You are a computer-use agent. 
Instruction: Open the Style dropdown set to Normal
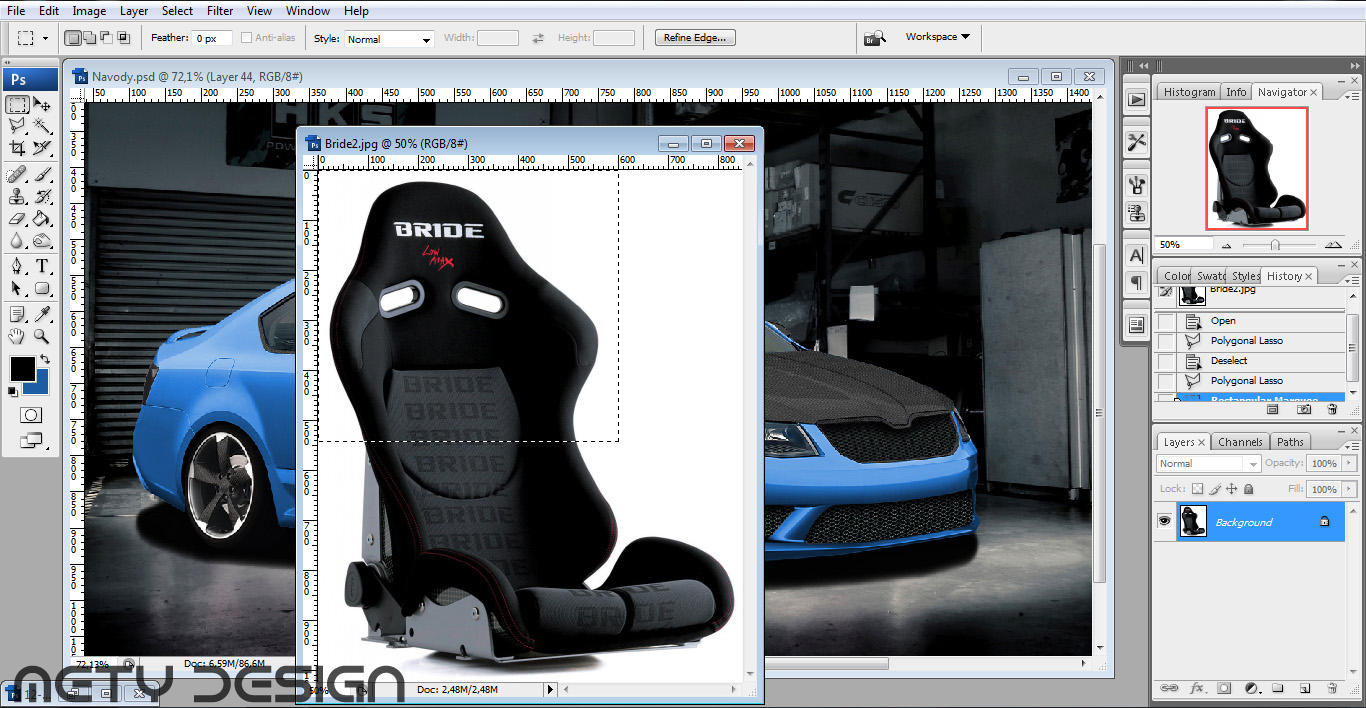click(388, 39)
